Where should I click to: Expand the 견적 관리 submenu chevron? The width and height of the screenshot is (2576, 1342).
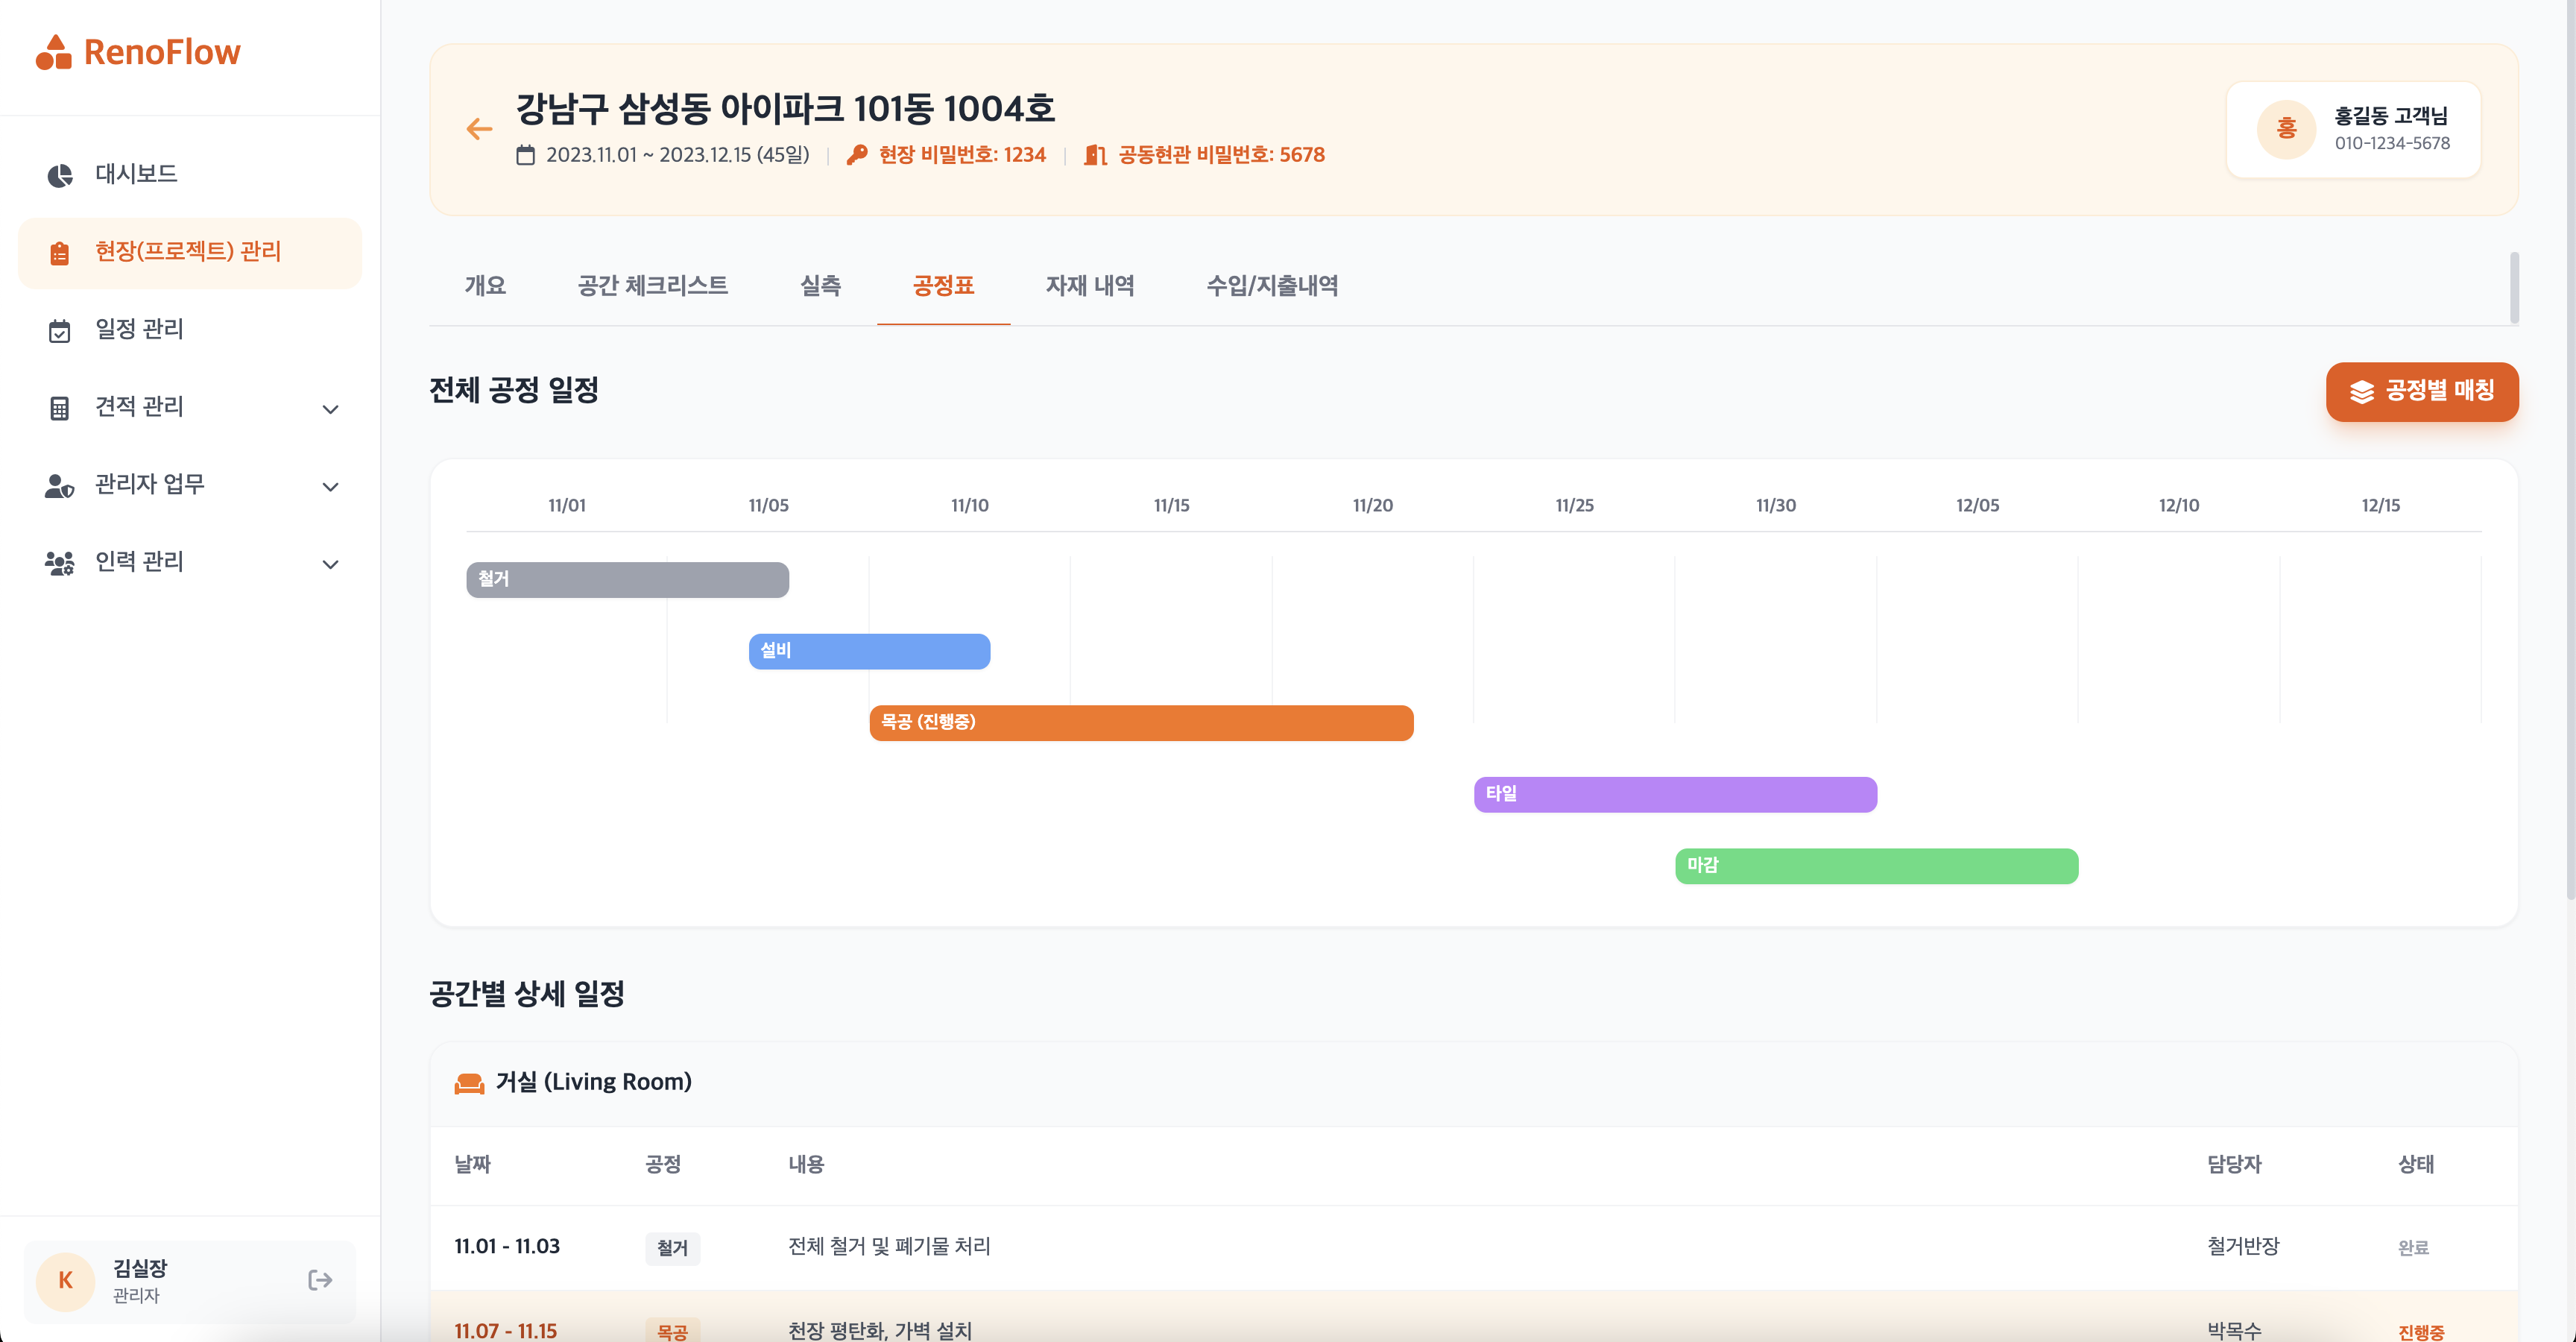tap(331, 409)
